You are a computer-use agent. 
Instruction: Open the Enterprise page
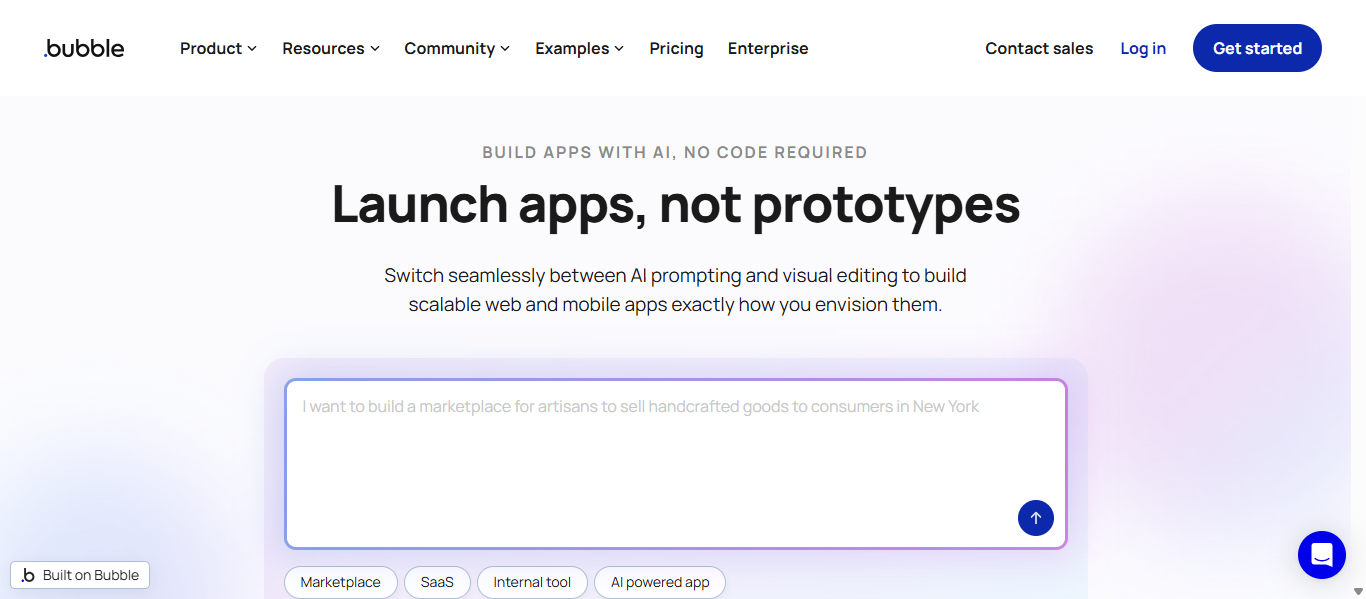[768, 48]
